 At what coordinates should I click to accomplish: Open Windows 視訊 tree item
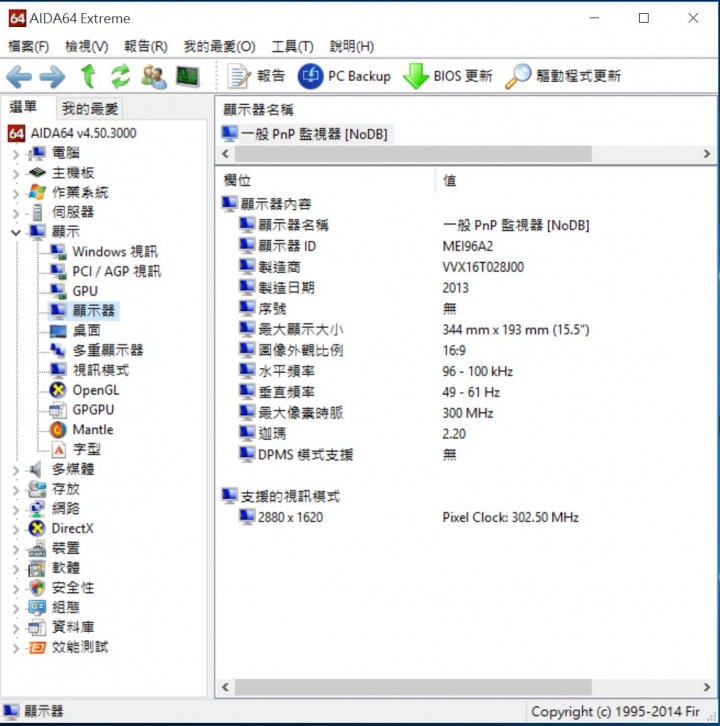[104, 251]
